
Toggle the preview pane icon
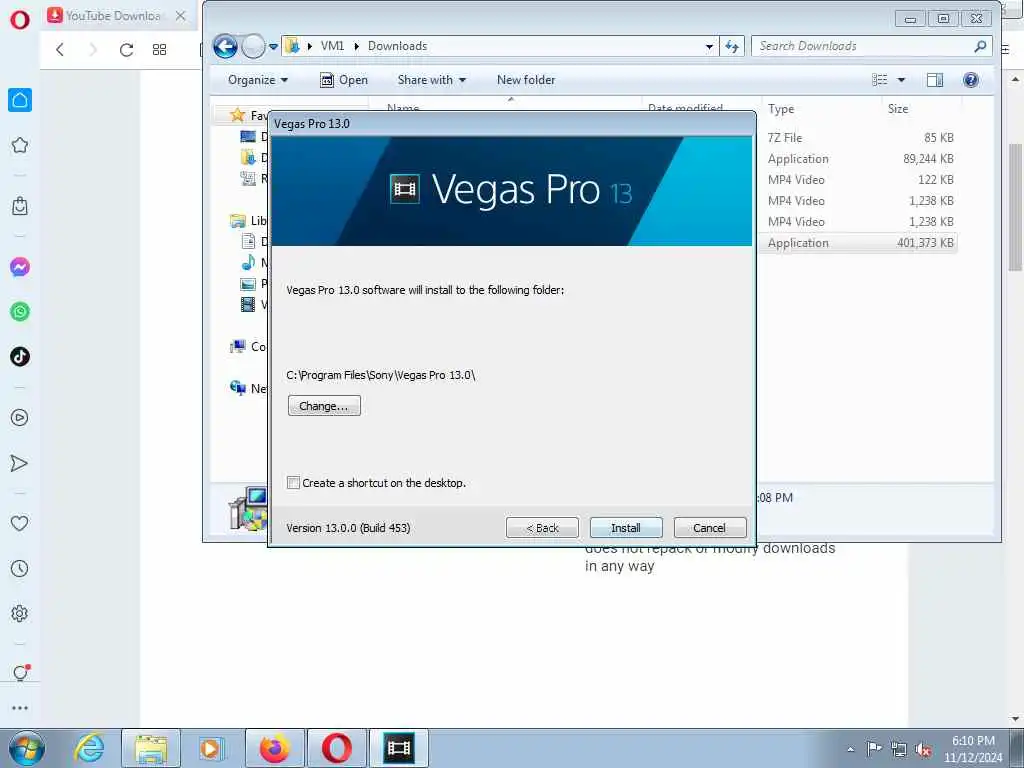pos(935,80)
